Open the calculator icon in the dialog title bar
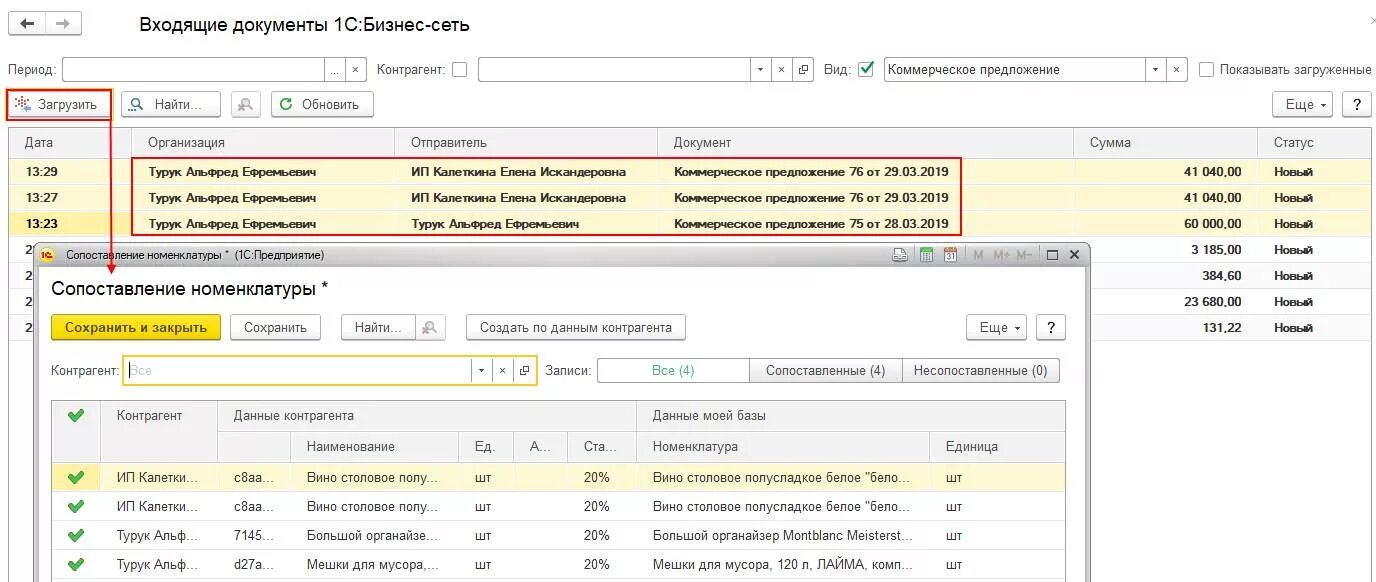 click(926, 255)
